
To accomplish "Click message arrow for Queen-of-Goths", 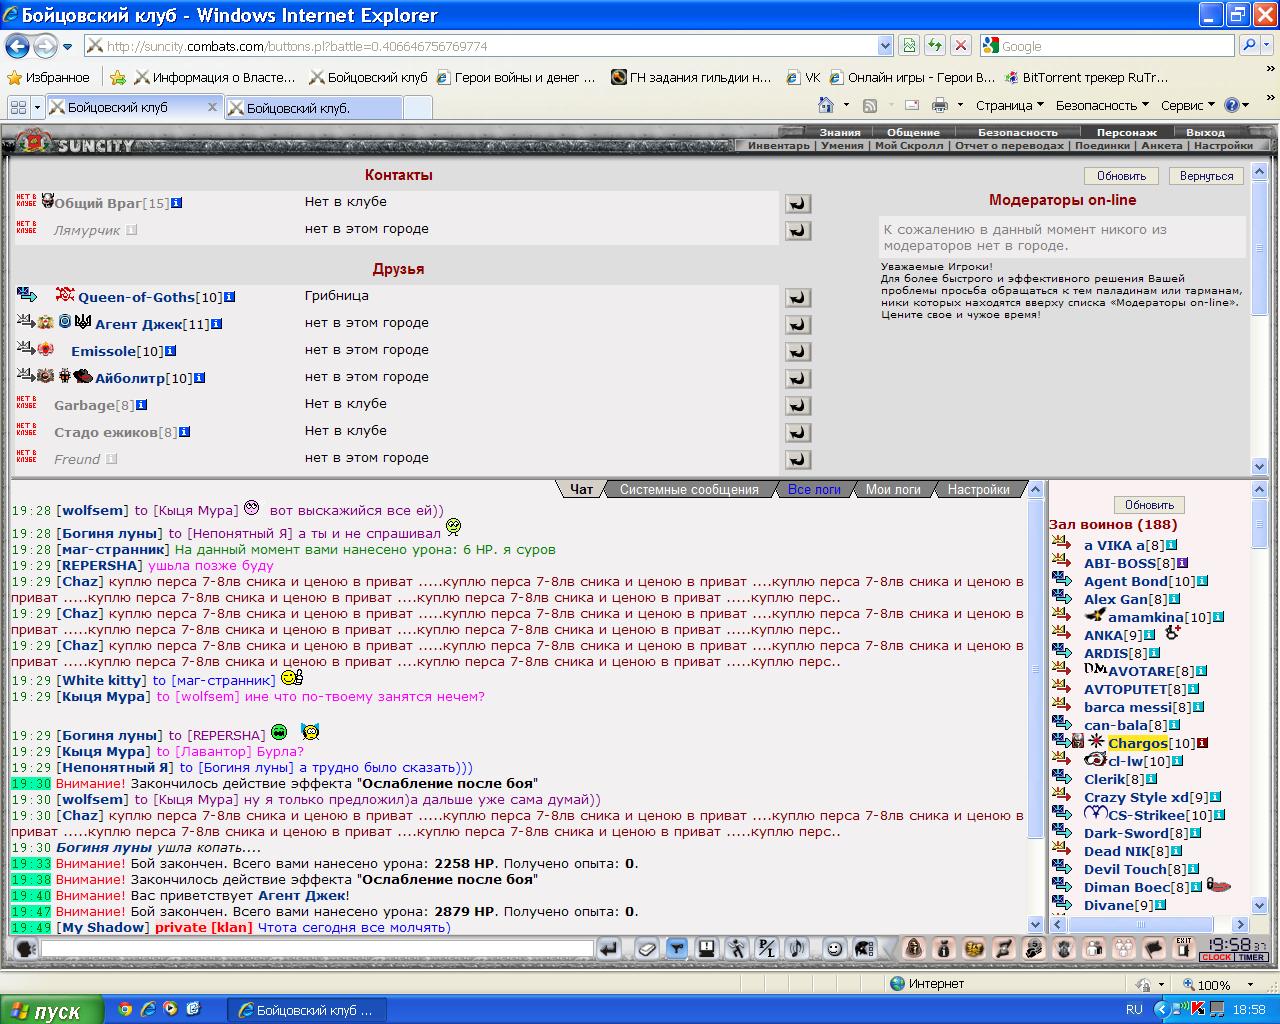I will pos(797,297).
